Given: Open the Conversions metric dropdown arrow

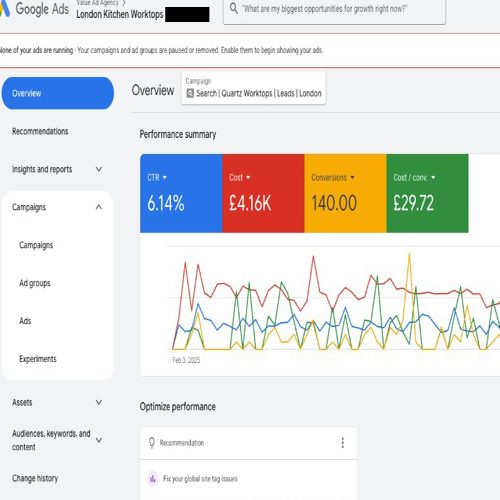Looking at the screenshot, I should 353,178.
